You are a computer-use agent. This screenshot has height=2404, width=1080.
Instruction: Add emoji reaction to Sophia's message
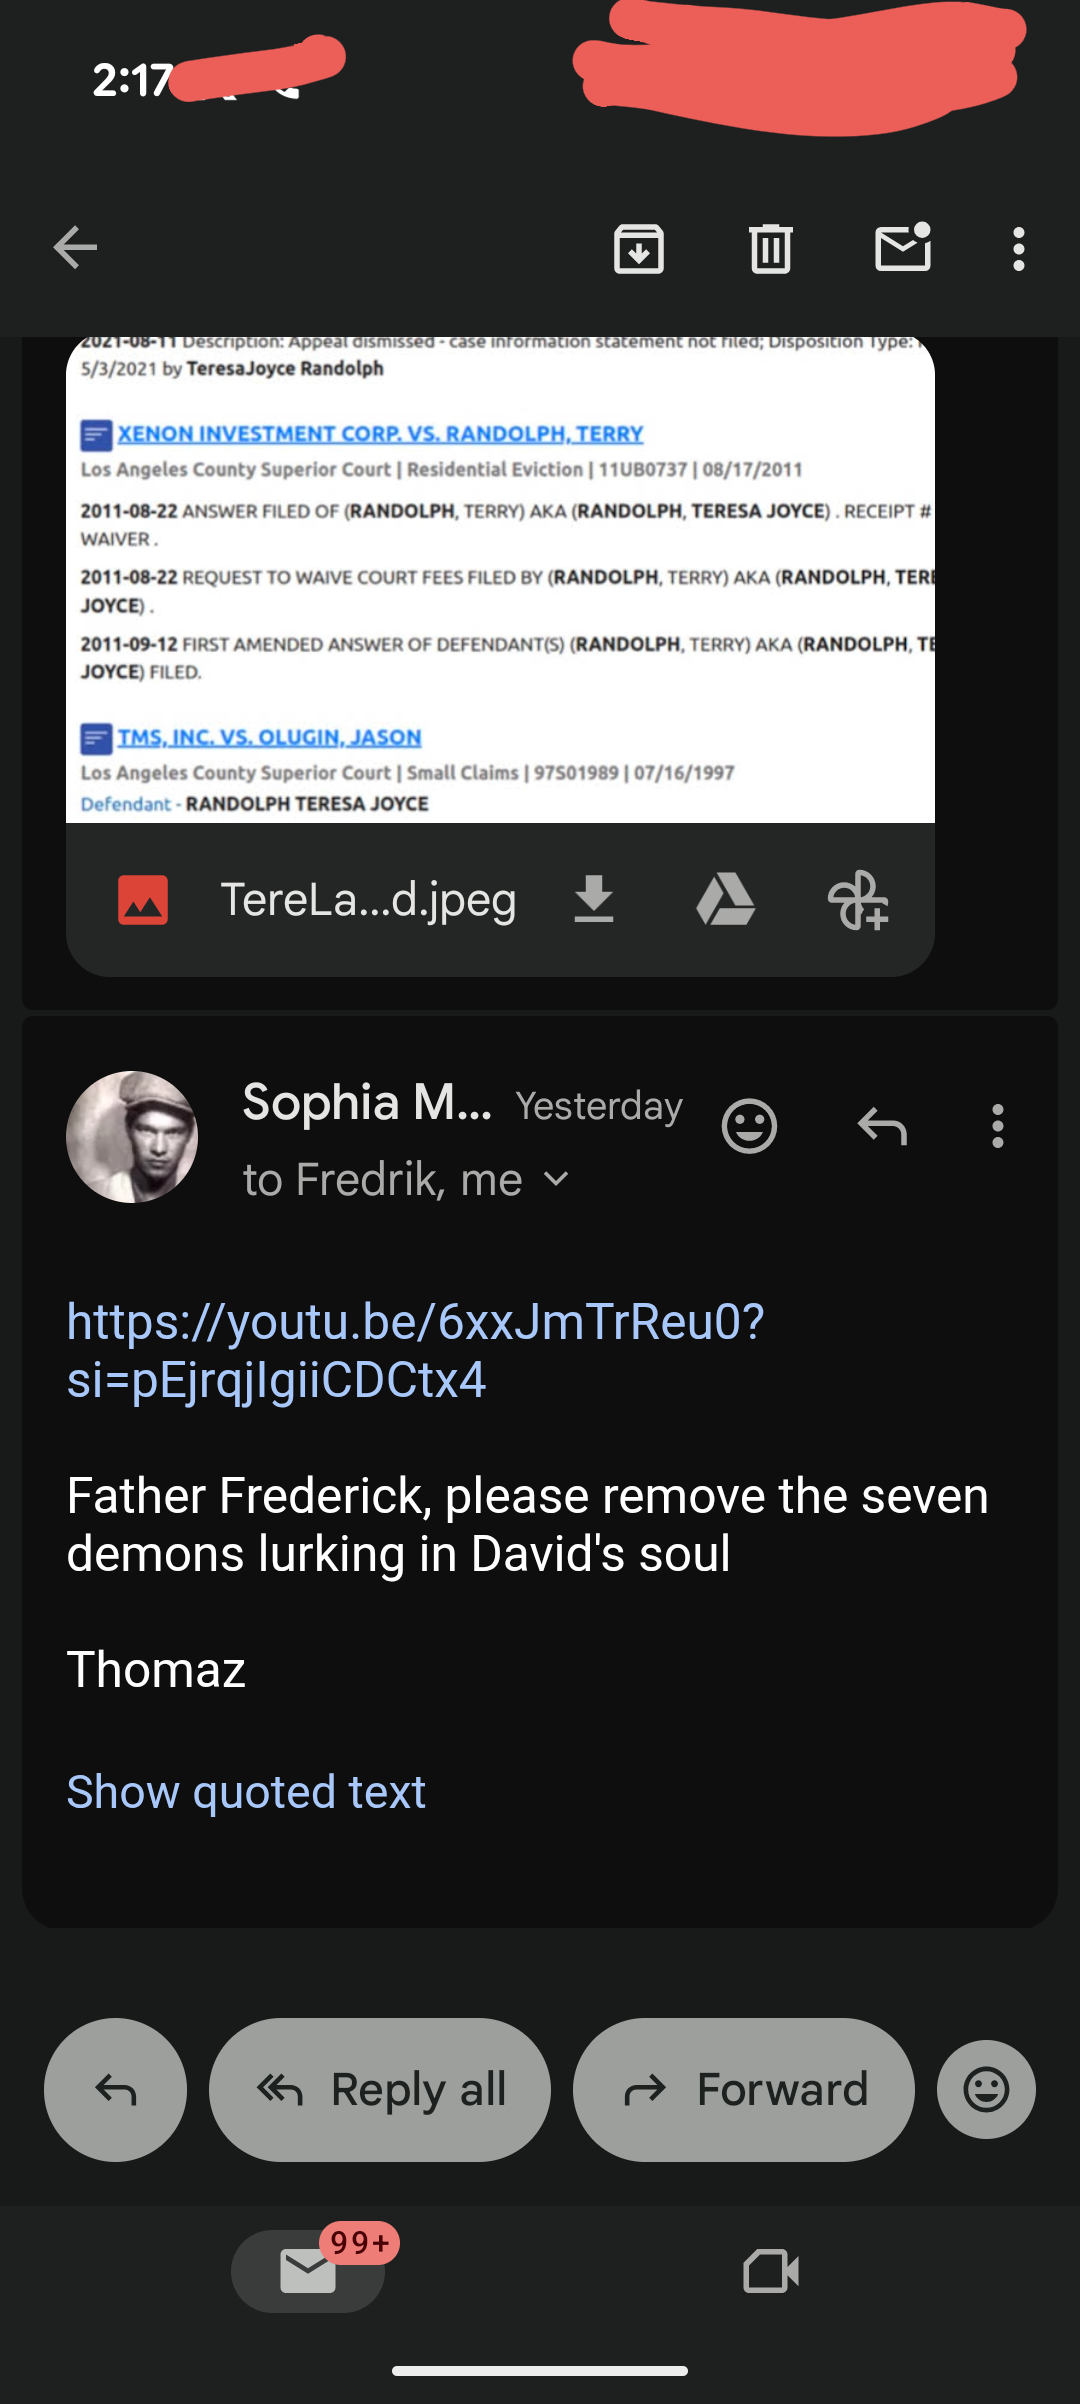749,1127
